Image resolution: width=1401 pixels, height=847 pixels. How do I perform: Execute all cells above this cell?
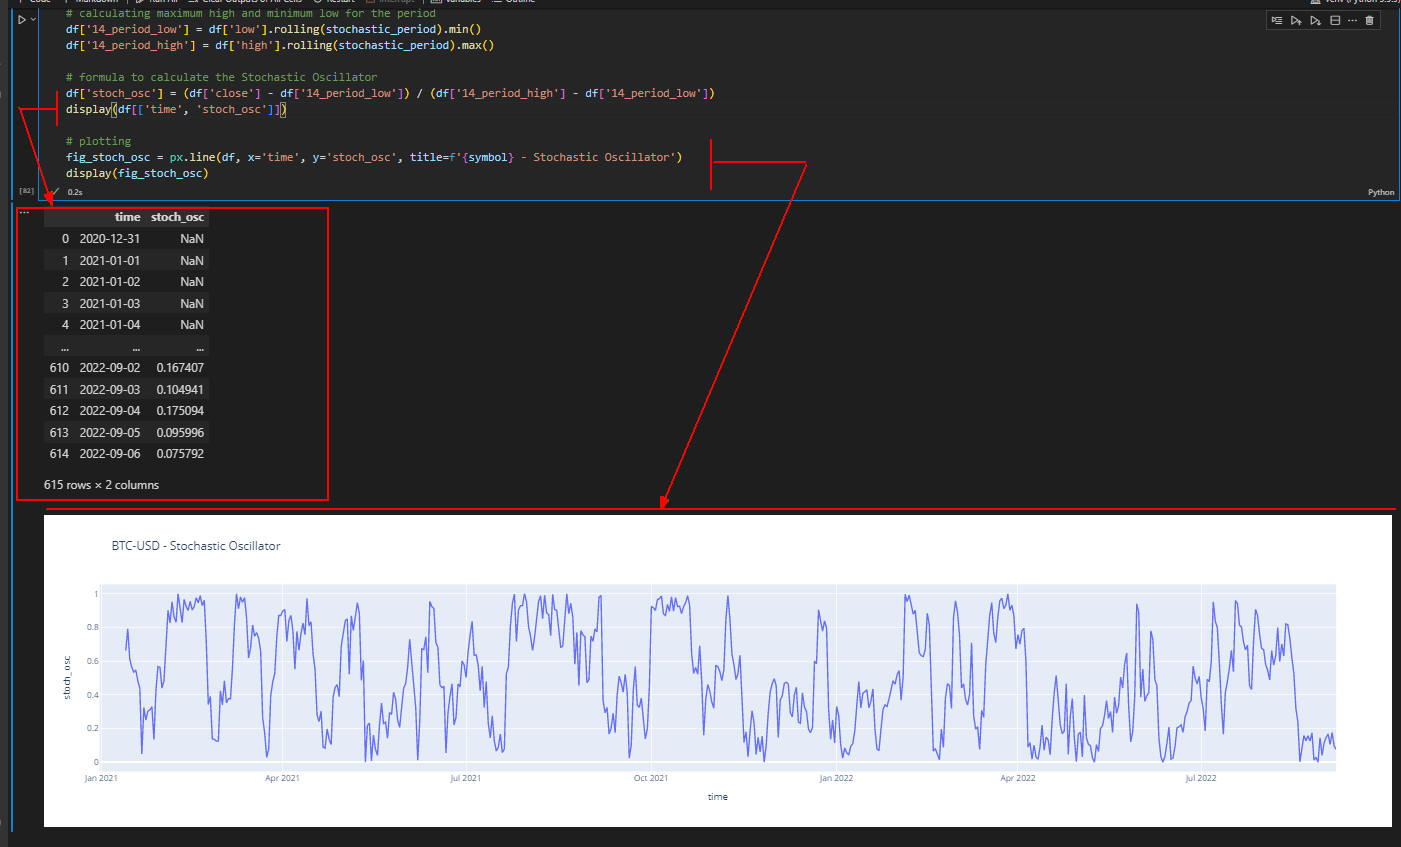pos(1297,19)
